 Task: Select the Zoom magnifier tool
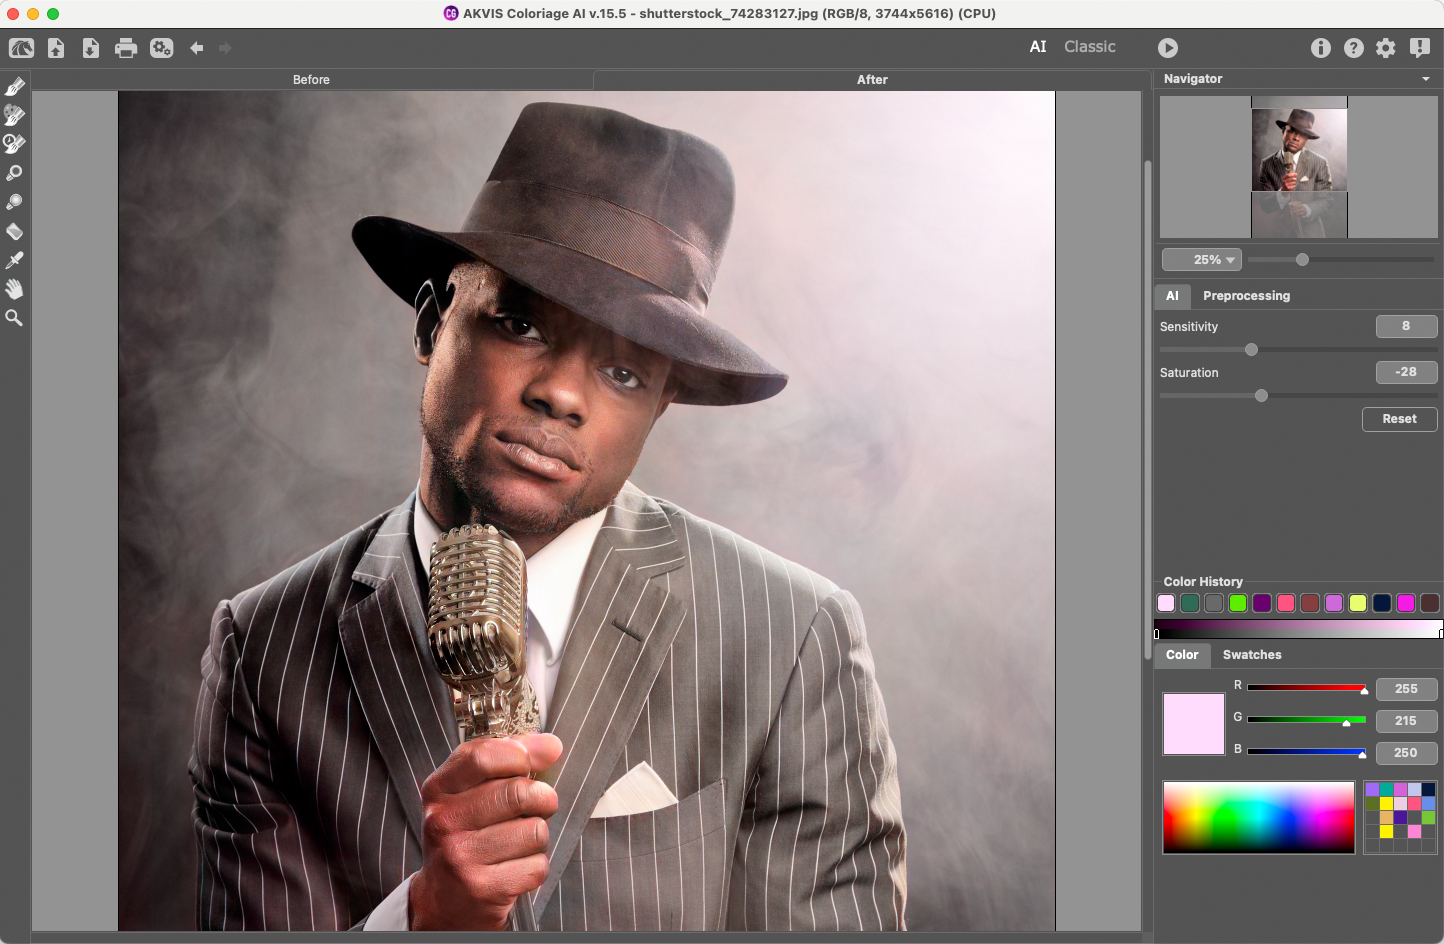pos(14,319)
